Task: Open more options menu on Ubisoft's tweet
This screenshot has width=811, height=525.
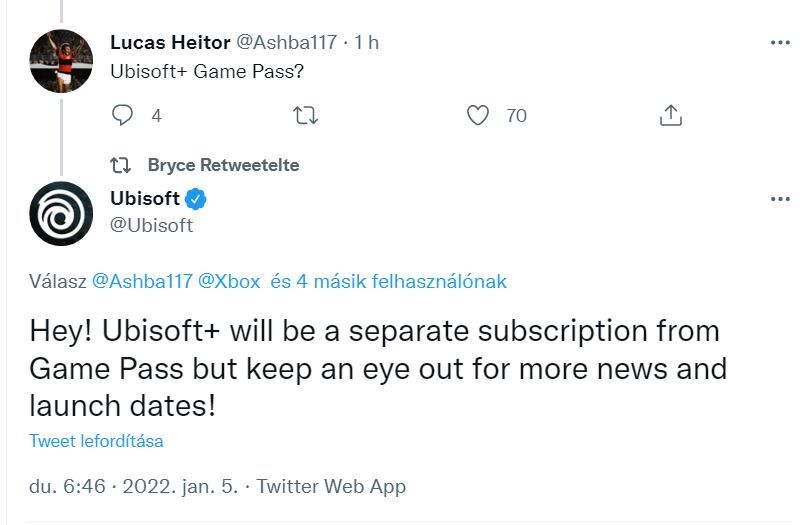Action: [x=780, y=199]
